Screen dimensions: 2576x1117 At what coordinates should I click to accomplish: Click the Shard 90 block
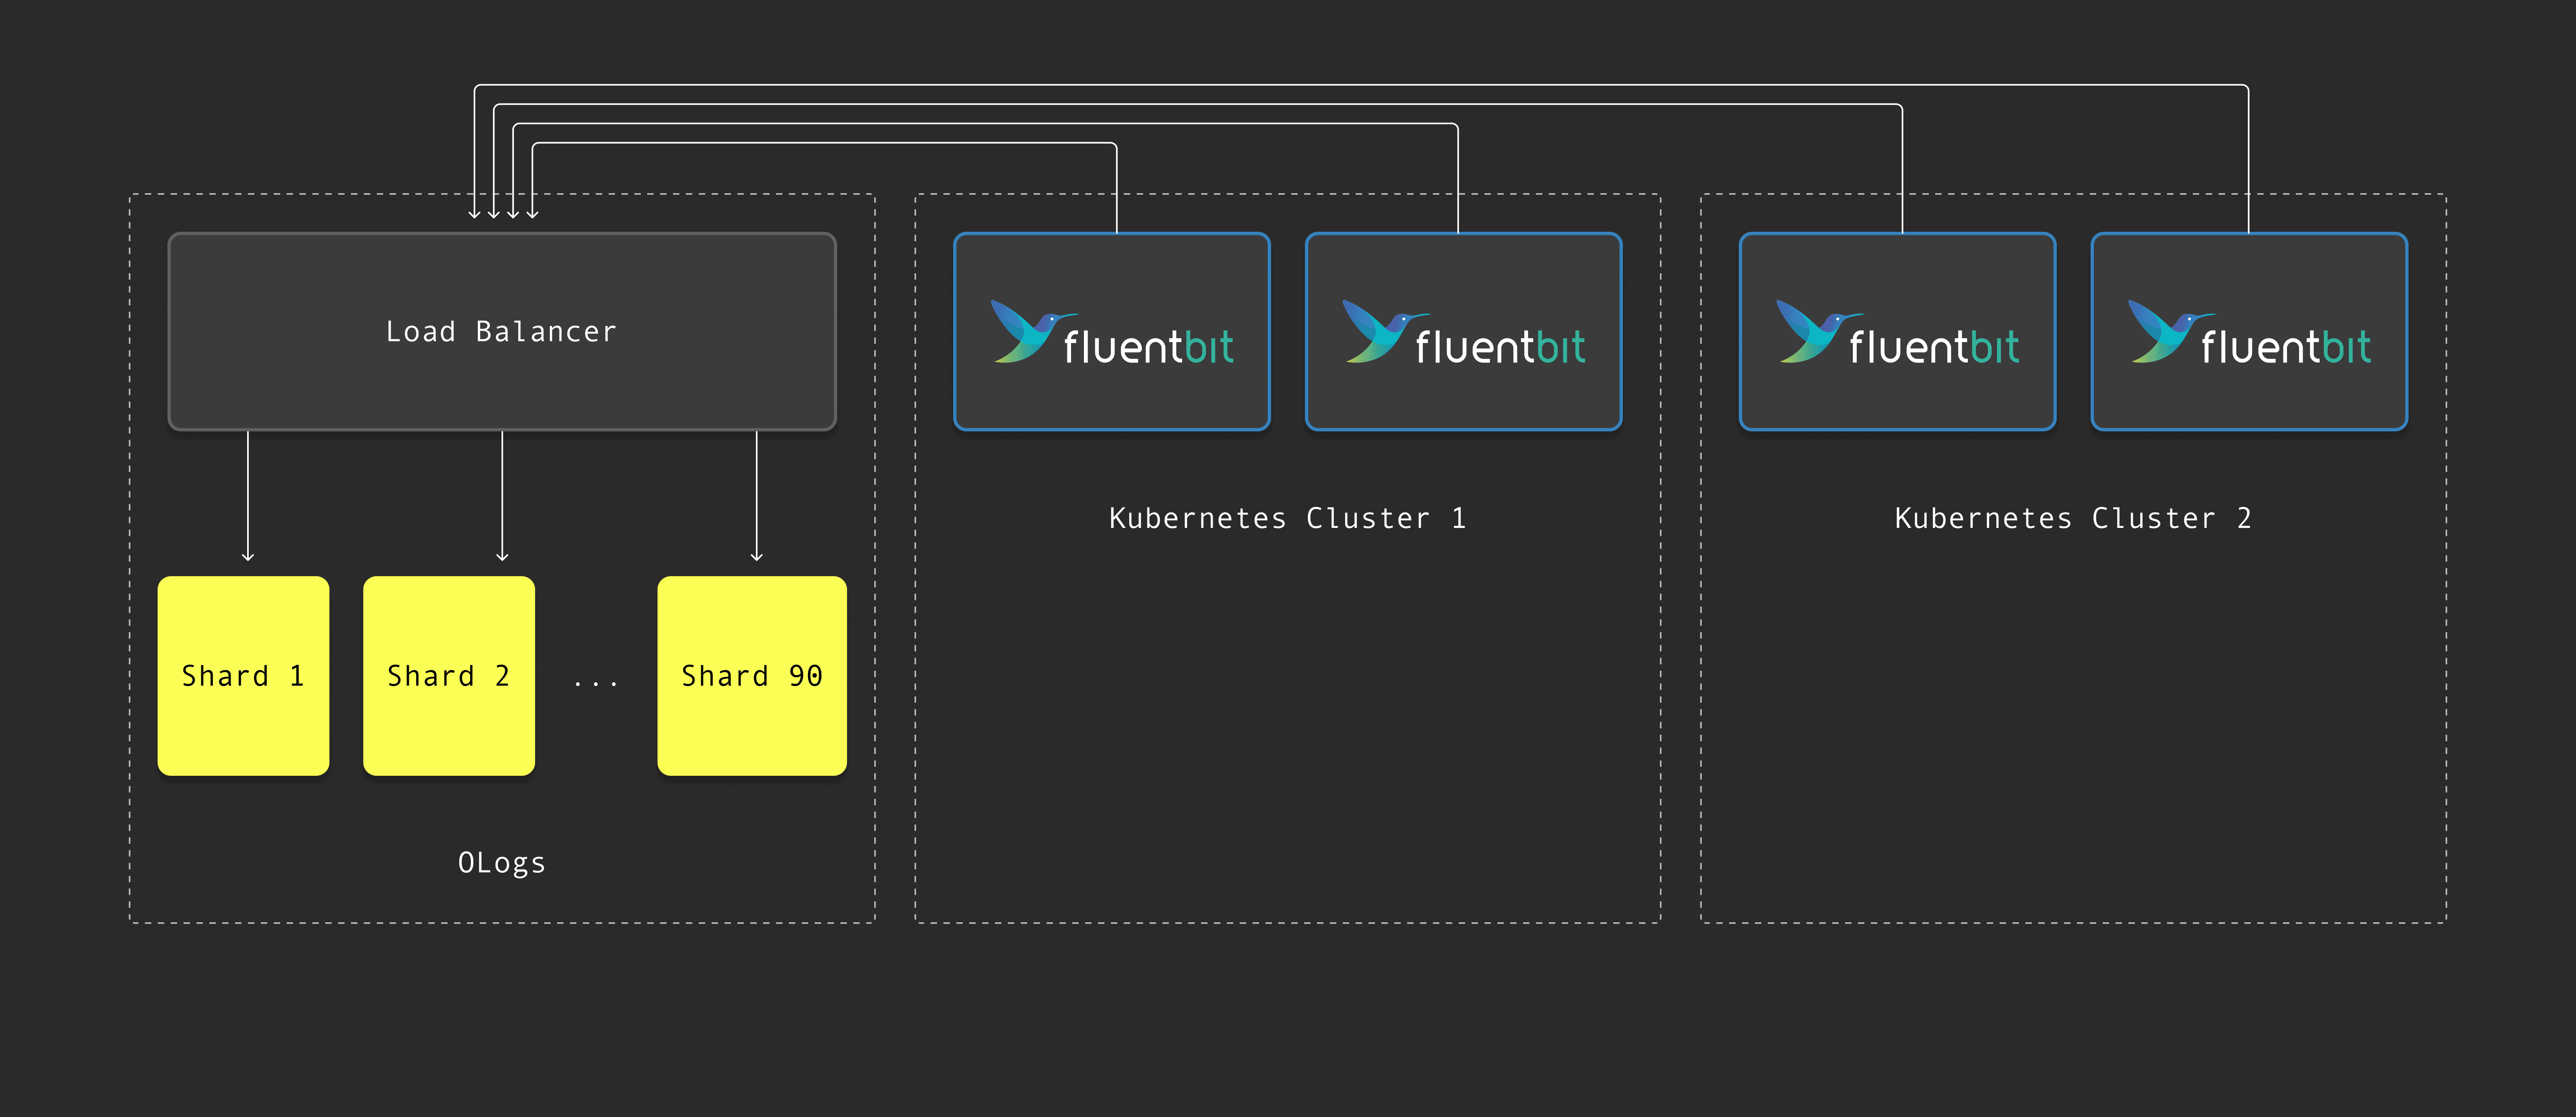click(751, 676)
